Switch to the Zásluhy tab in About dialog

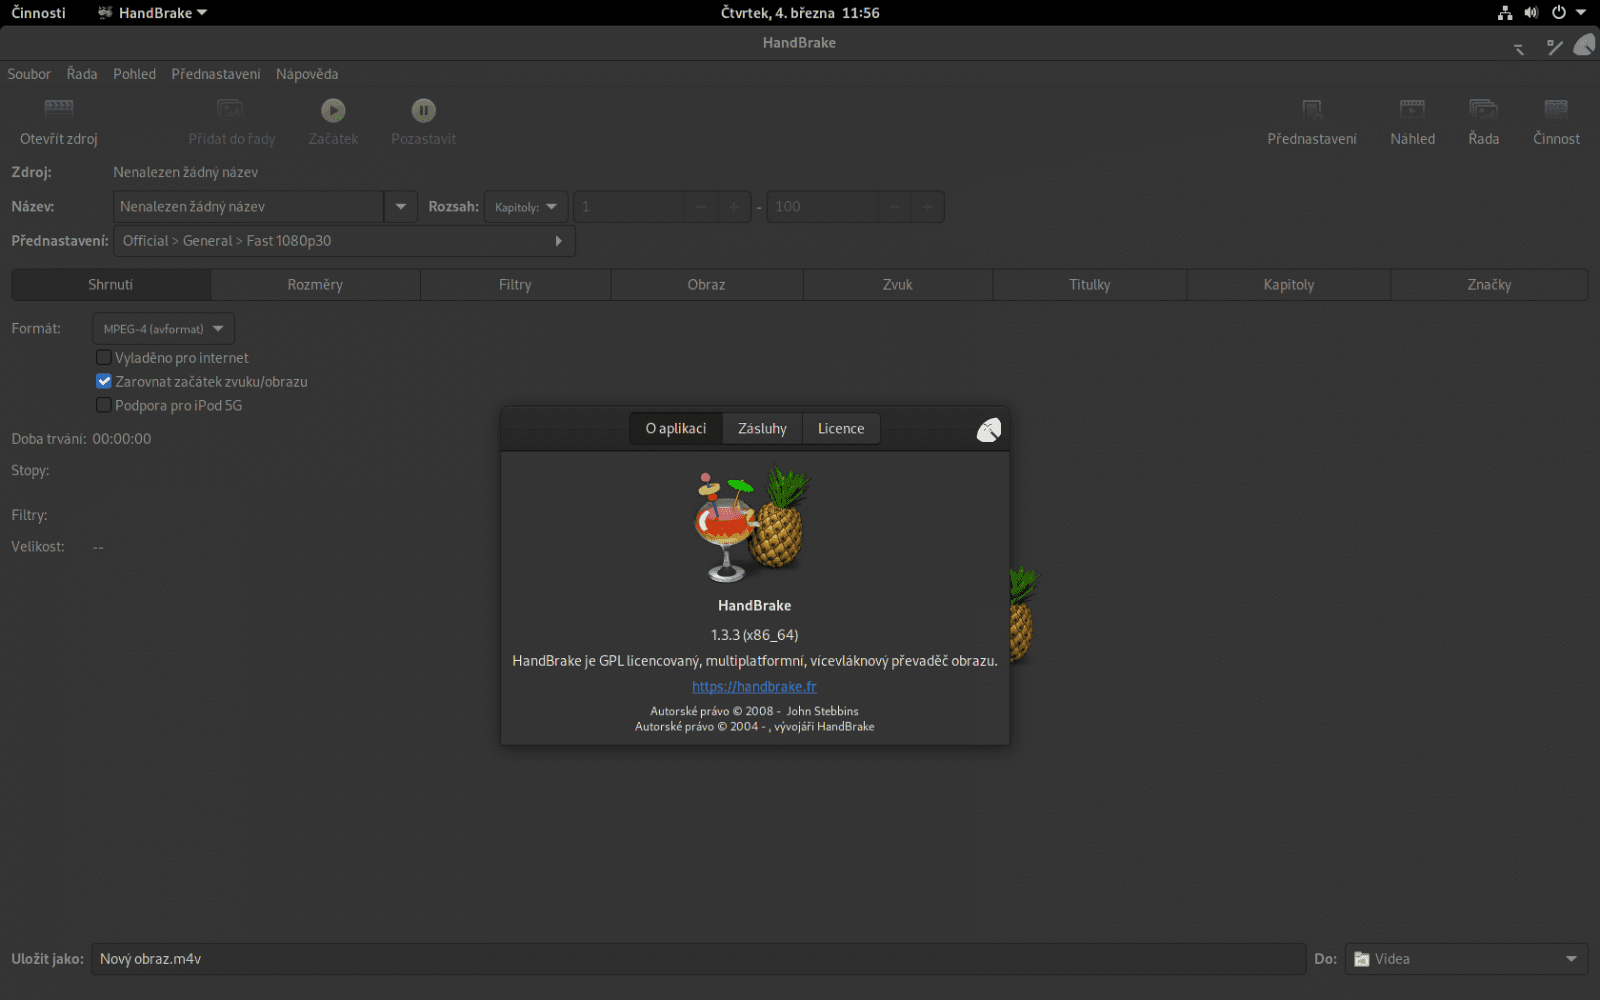point(762,428)
